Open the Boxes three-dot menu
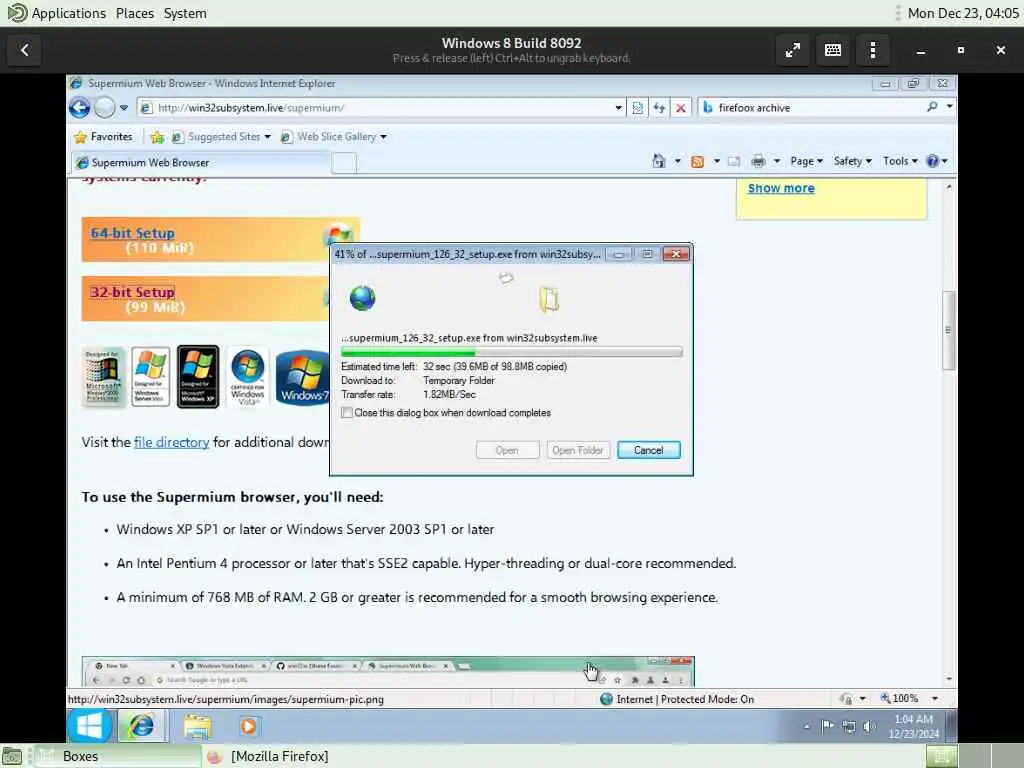This screenshot has width=1024, height=768. [x=872, y=50]
